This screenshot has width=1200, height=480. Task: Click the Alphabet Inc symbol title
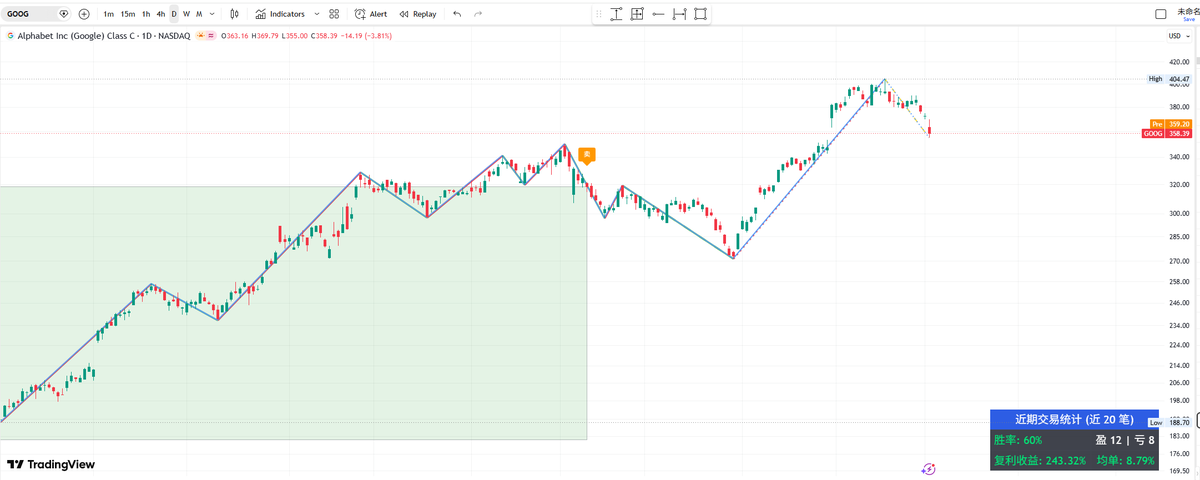(x=104, y=36)
